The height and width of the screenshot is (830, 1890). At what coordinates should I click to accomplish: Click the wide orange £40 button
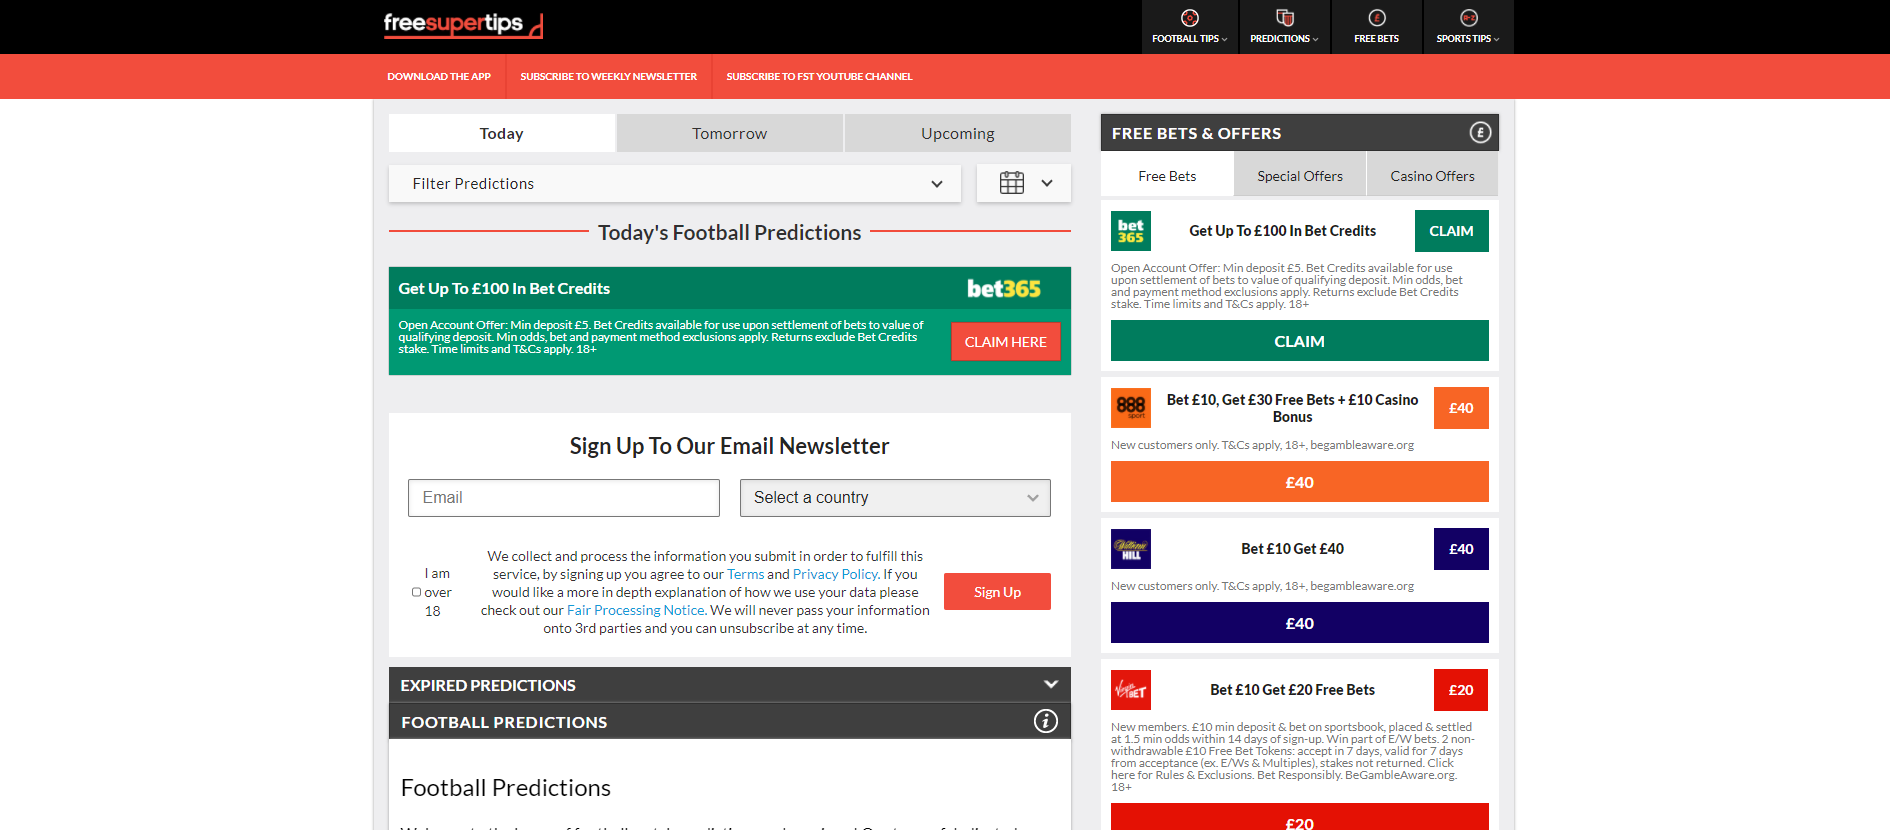(1300, 482)
